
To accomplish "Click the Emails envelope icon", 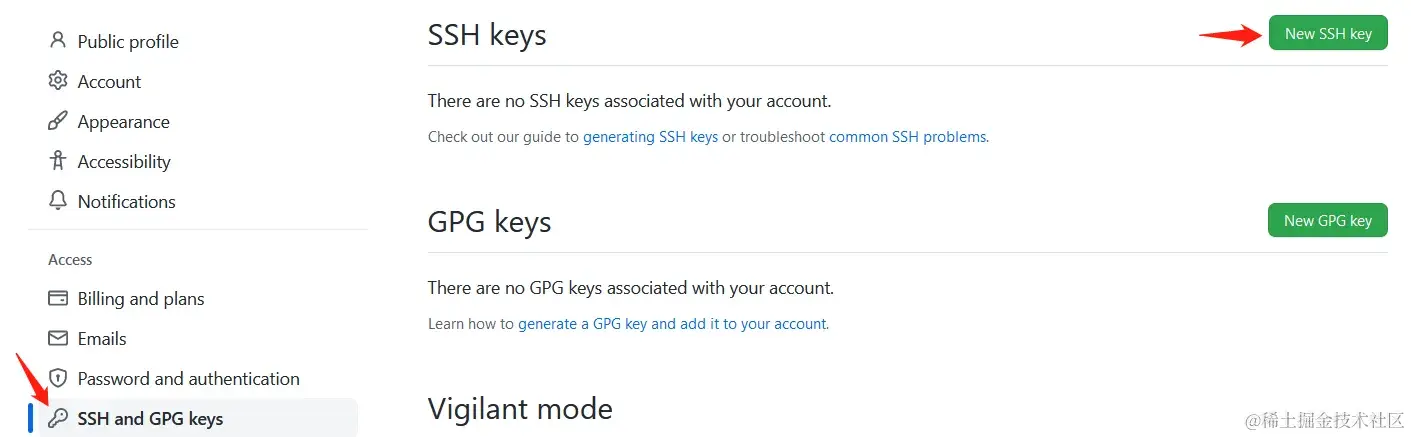I will [58, 338].
